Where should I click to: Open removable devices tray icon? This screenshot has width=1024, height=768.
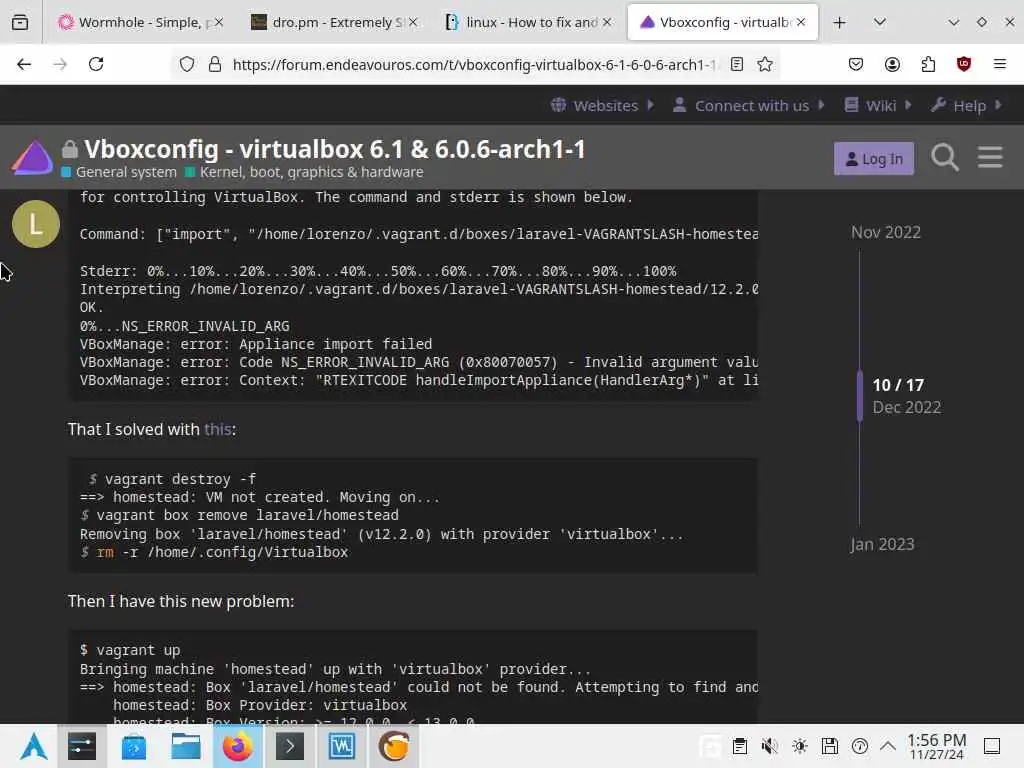coord(829,746)
